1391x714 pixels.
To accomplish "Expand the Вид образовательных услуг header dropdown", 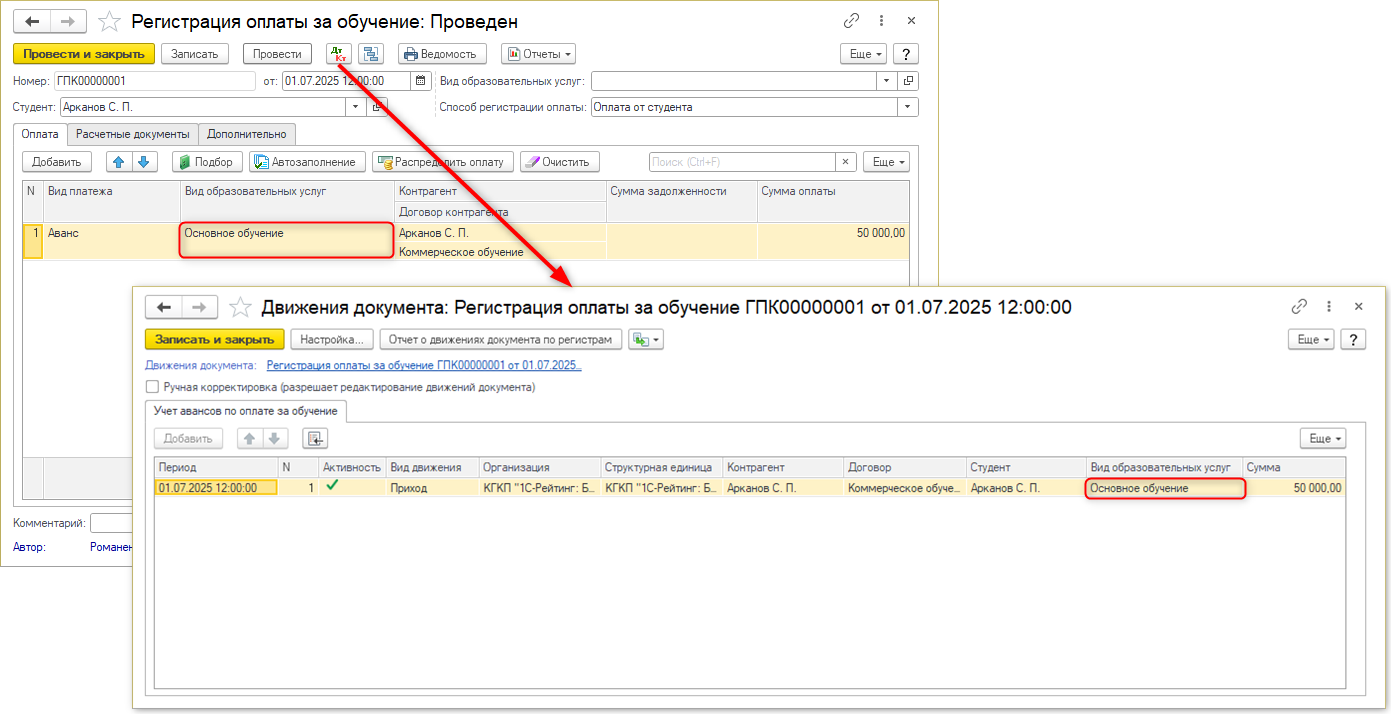I will point(886,81).
